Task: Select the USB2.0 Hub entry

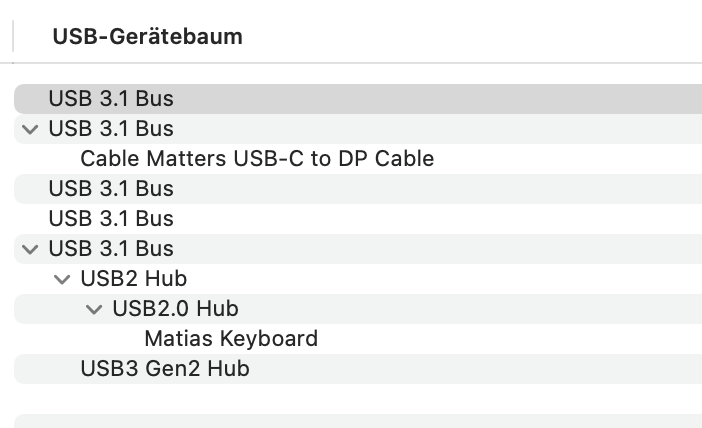Action: 175,309
